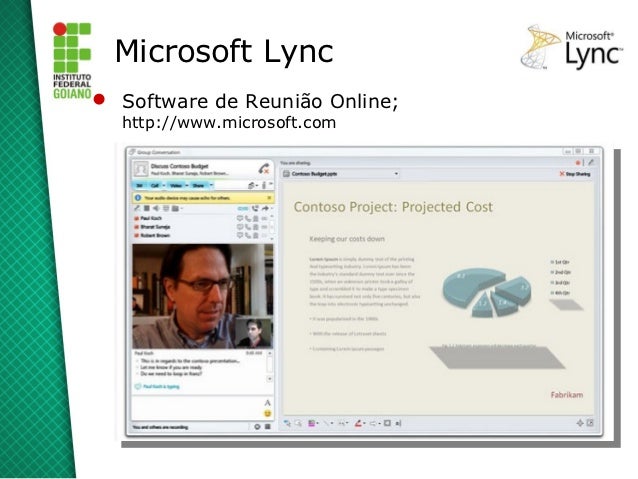Toggle the microphone mute icon

coord(138,208)
